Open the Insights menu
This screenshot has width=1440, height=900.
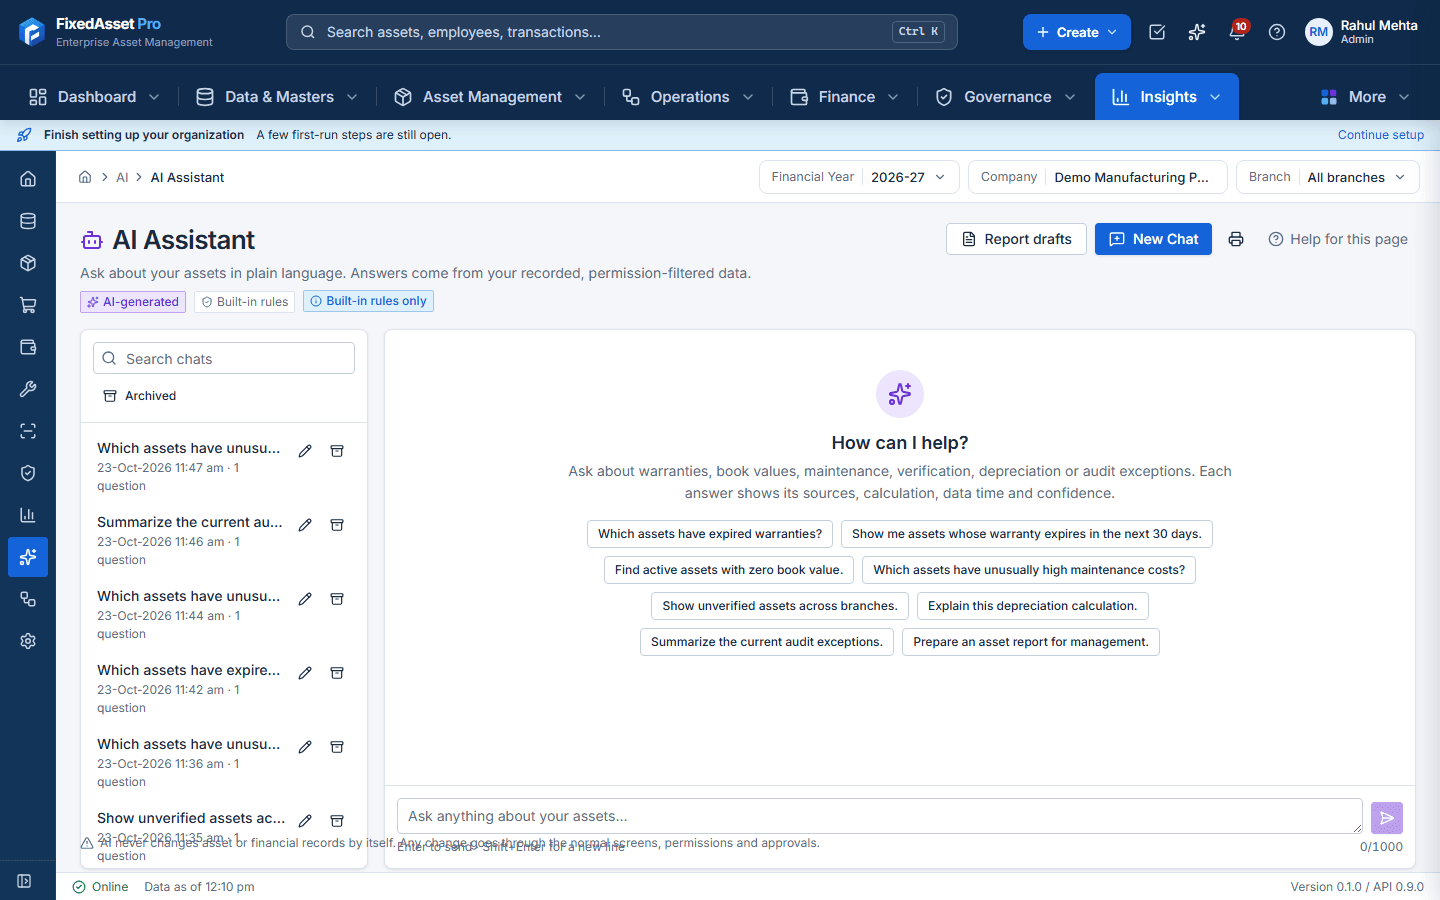1167,97
